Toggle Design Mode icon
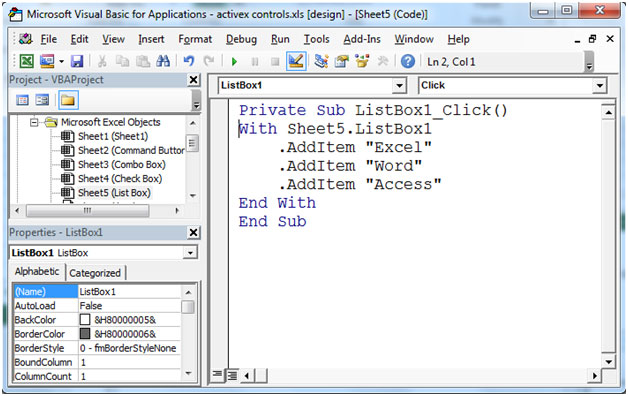The height and width of the screenshot is (396, 628). click(x=296, y=61)
